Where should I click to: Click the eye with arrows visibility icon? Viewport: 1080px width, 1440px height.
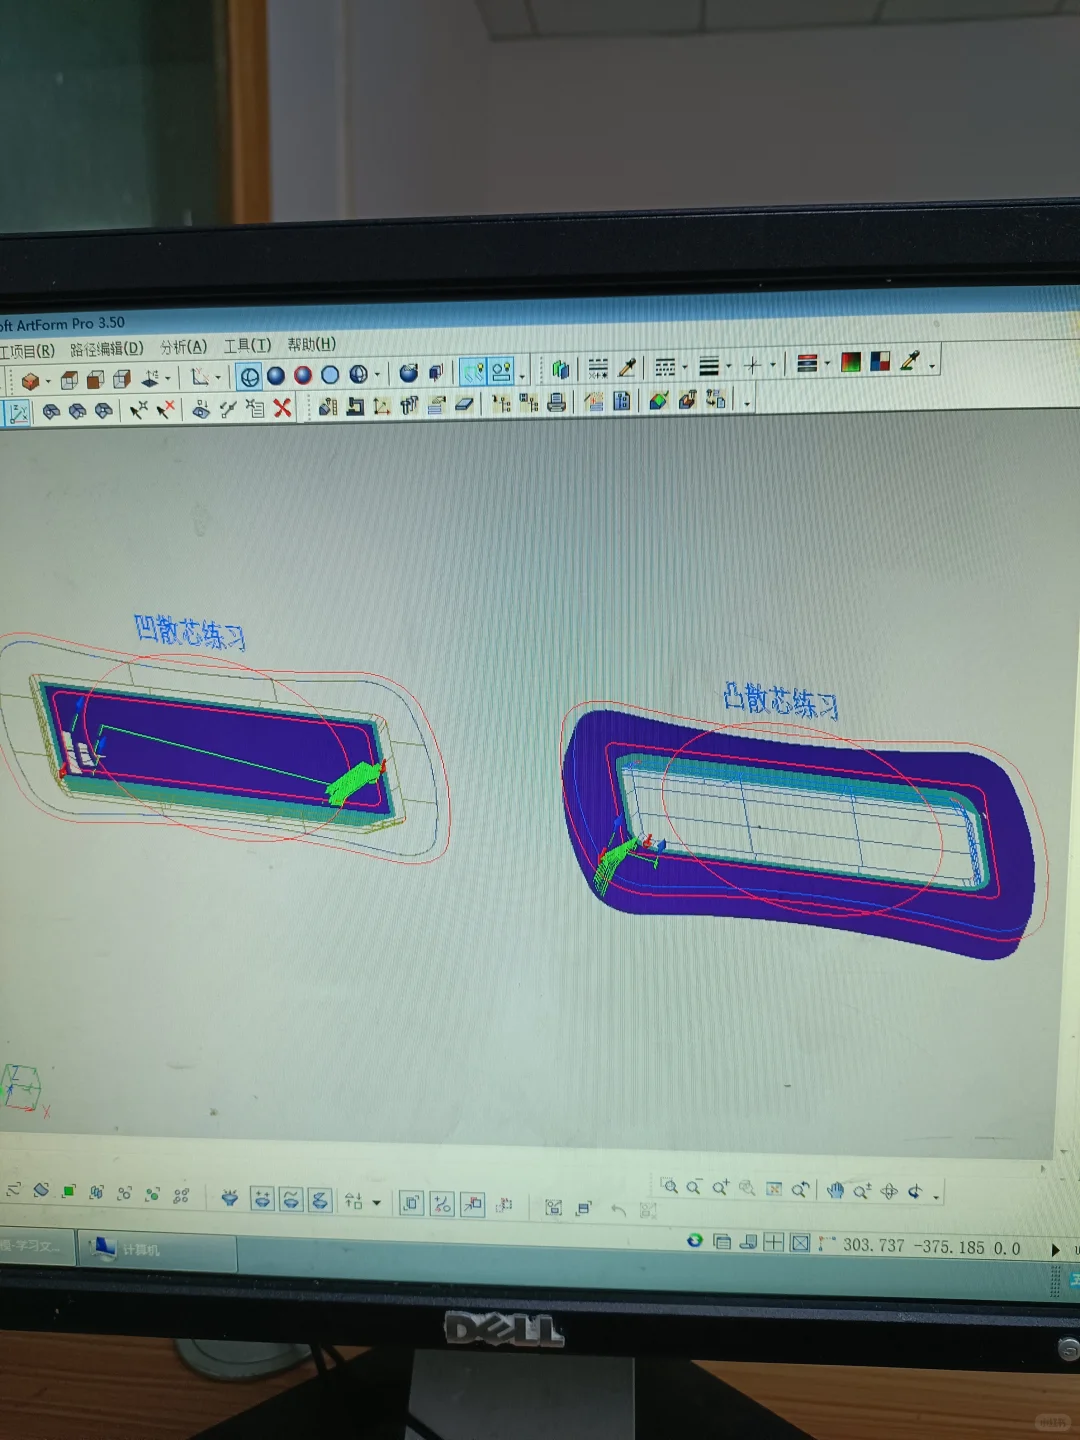tap(201, 409)
